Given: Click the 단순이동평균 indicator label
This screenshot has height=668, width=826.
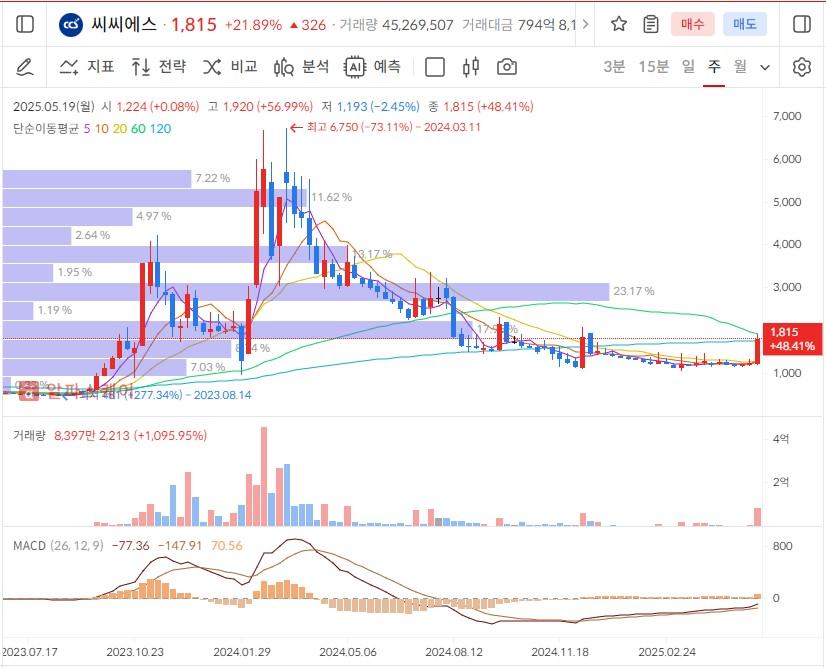Looking at the screenshot, I should pos(46,129).
